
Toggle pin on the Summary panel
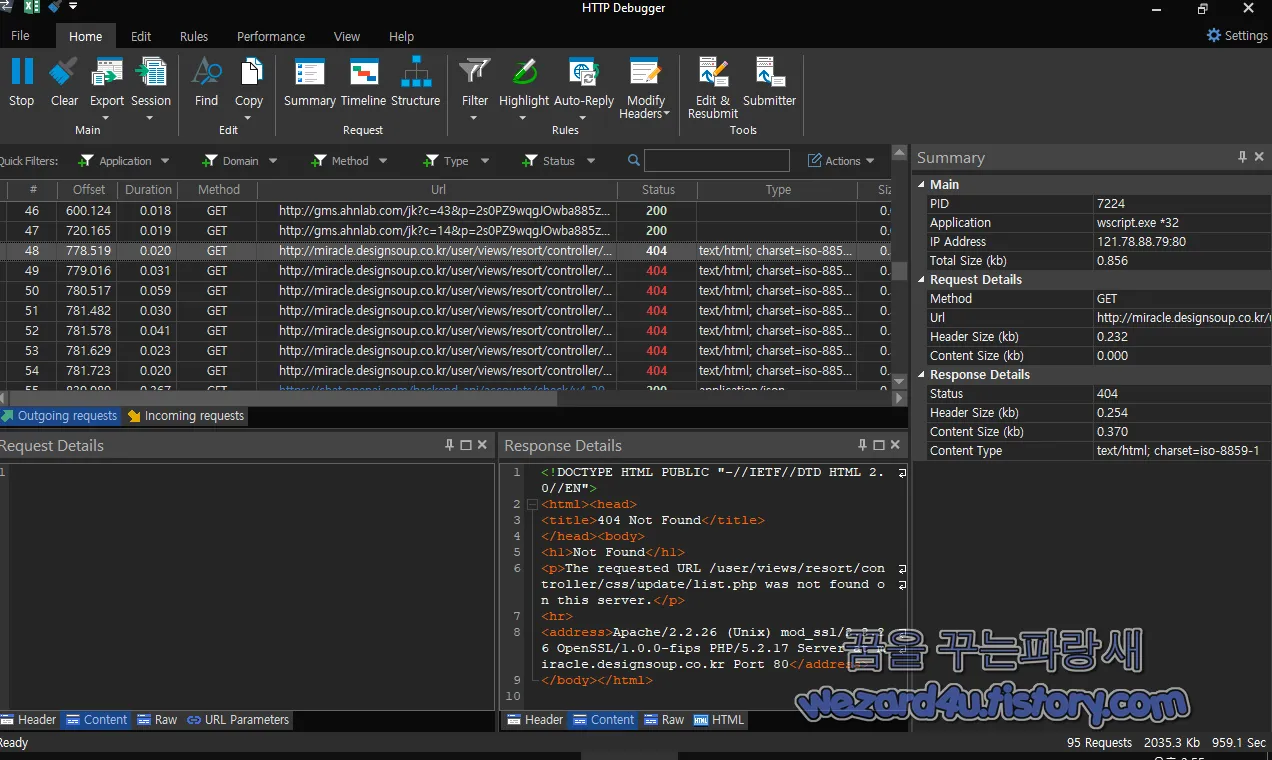pos(1241,156)
